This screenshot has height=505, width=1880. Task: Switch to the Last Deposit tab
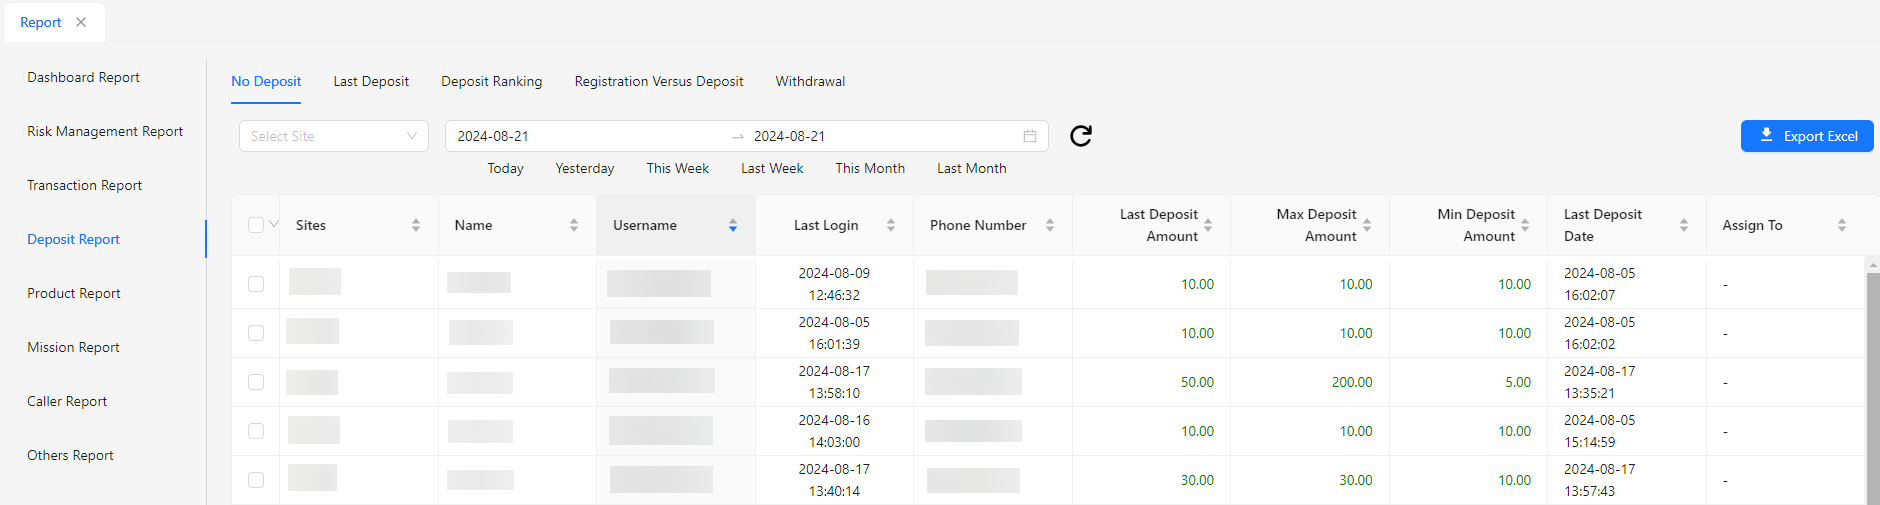pyautogui.click(x=371, y=81)
